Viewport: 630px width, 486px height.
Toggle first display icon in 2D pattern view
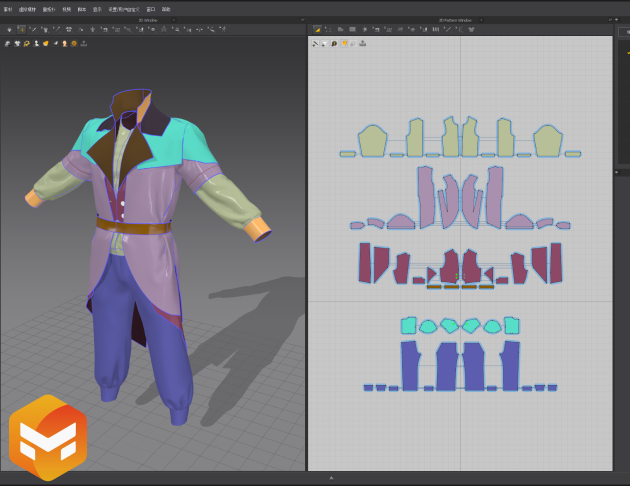pos(315,43)
